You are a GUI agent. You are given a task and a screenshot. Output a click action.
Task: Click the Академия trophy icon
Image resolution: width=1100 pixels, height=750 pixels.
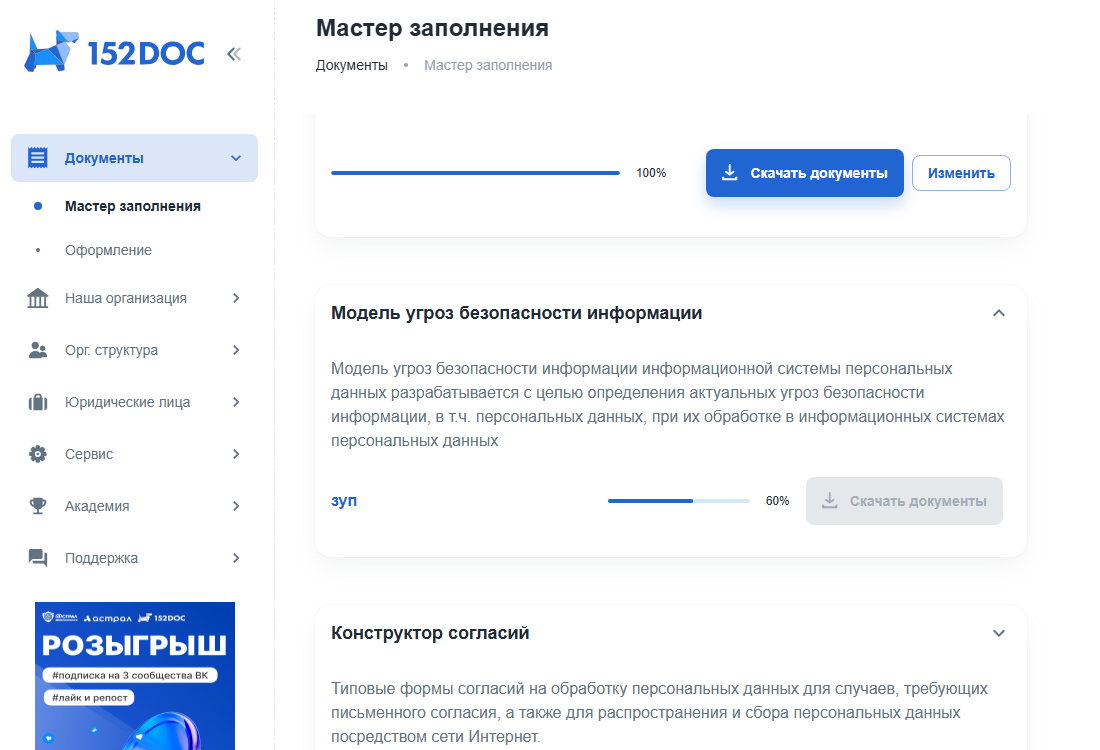[x=38, y=506]
